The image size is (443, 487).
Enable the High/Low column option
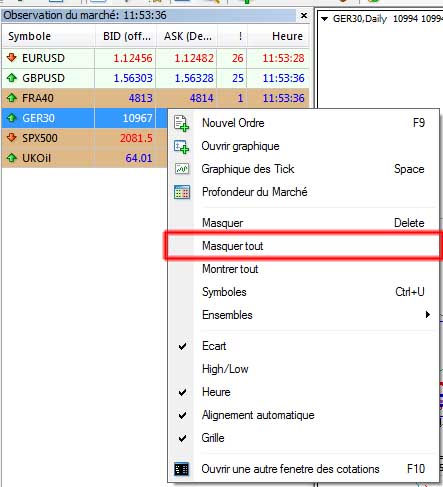(303, 369)
